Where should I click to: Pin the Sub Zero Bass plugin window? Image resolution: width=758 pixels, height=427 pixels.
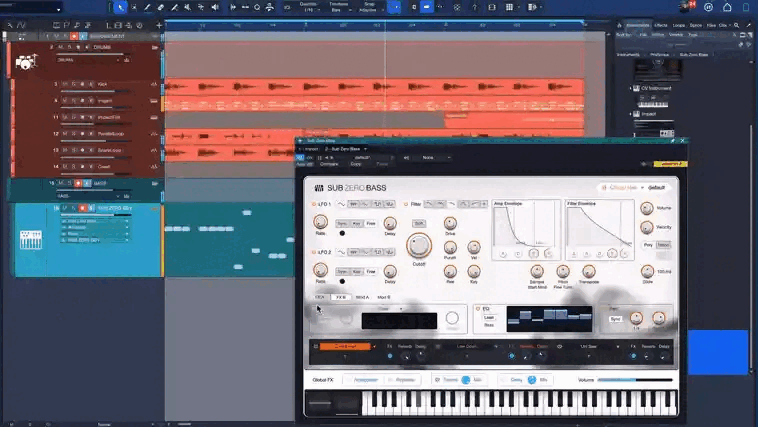click(x=672, y=141)
